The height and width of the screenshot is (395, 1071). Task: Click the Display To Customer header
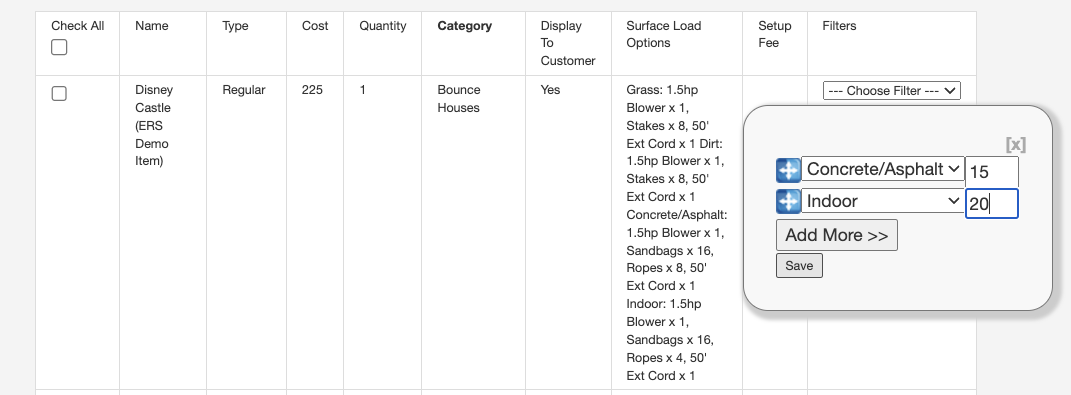(568, 43)
